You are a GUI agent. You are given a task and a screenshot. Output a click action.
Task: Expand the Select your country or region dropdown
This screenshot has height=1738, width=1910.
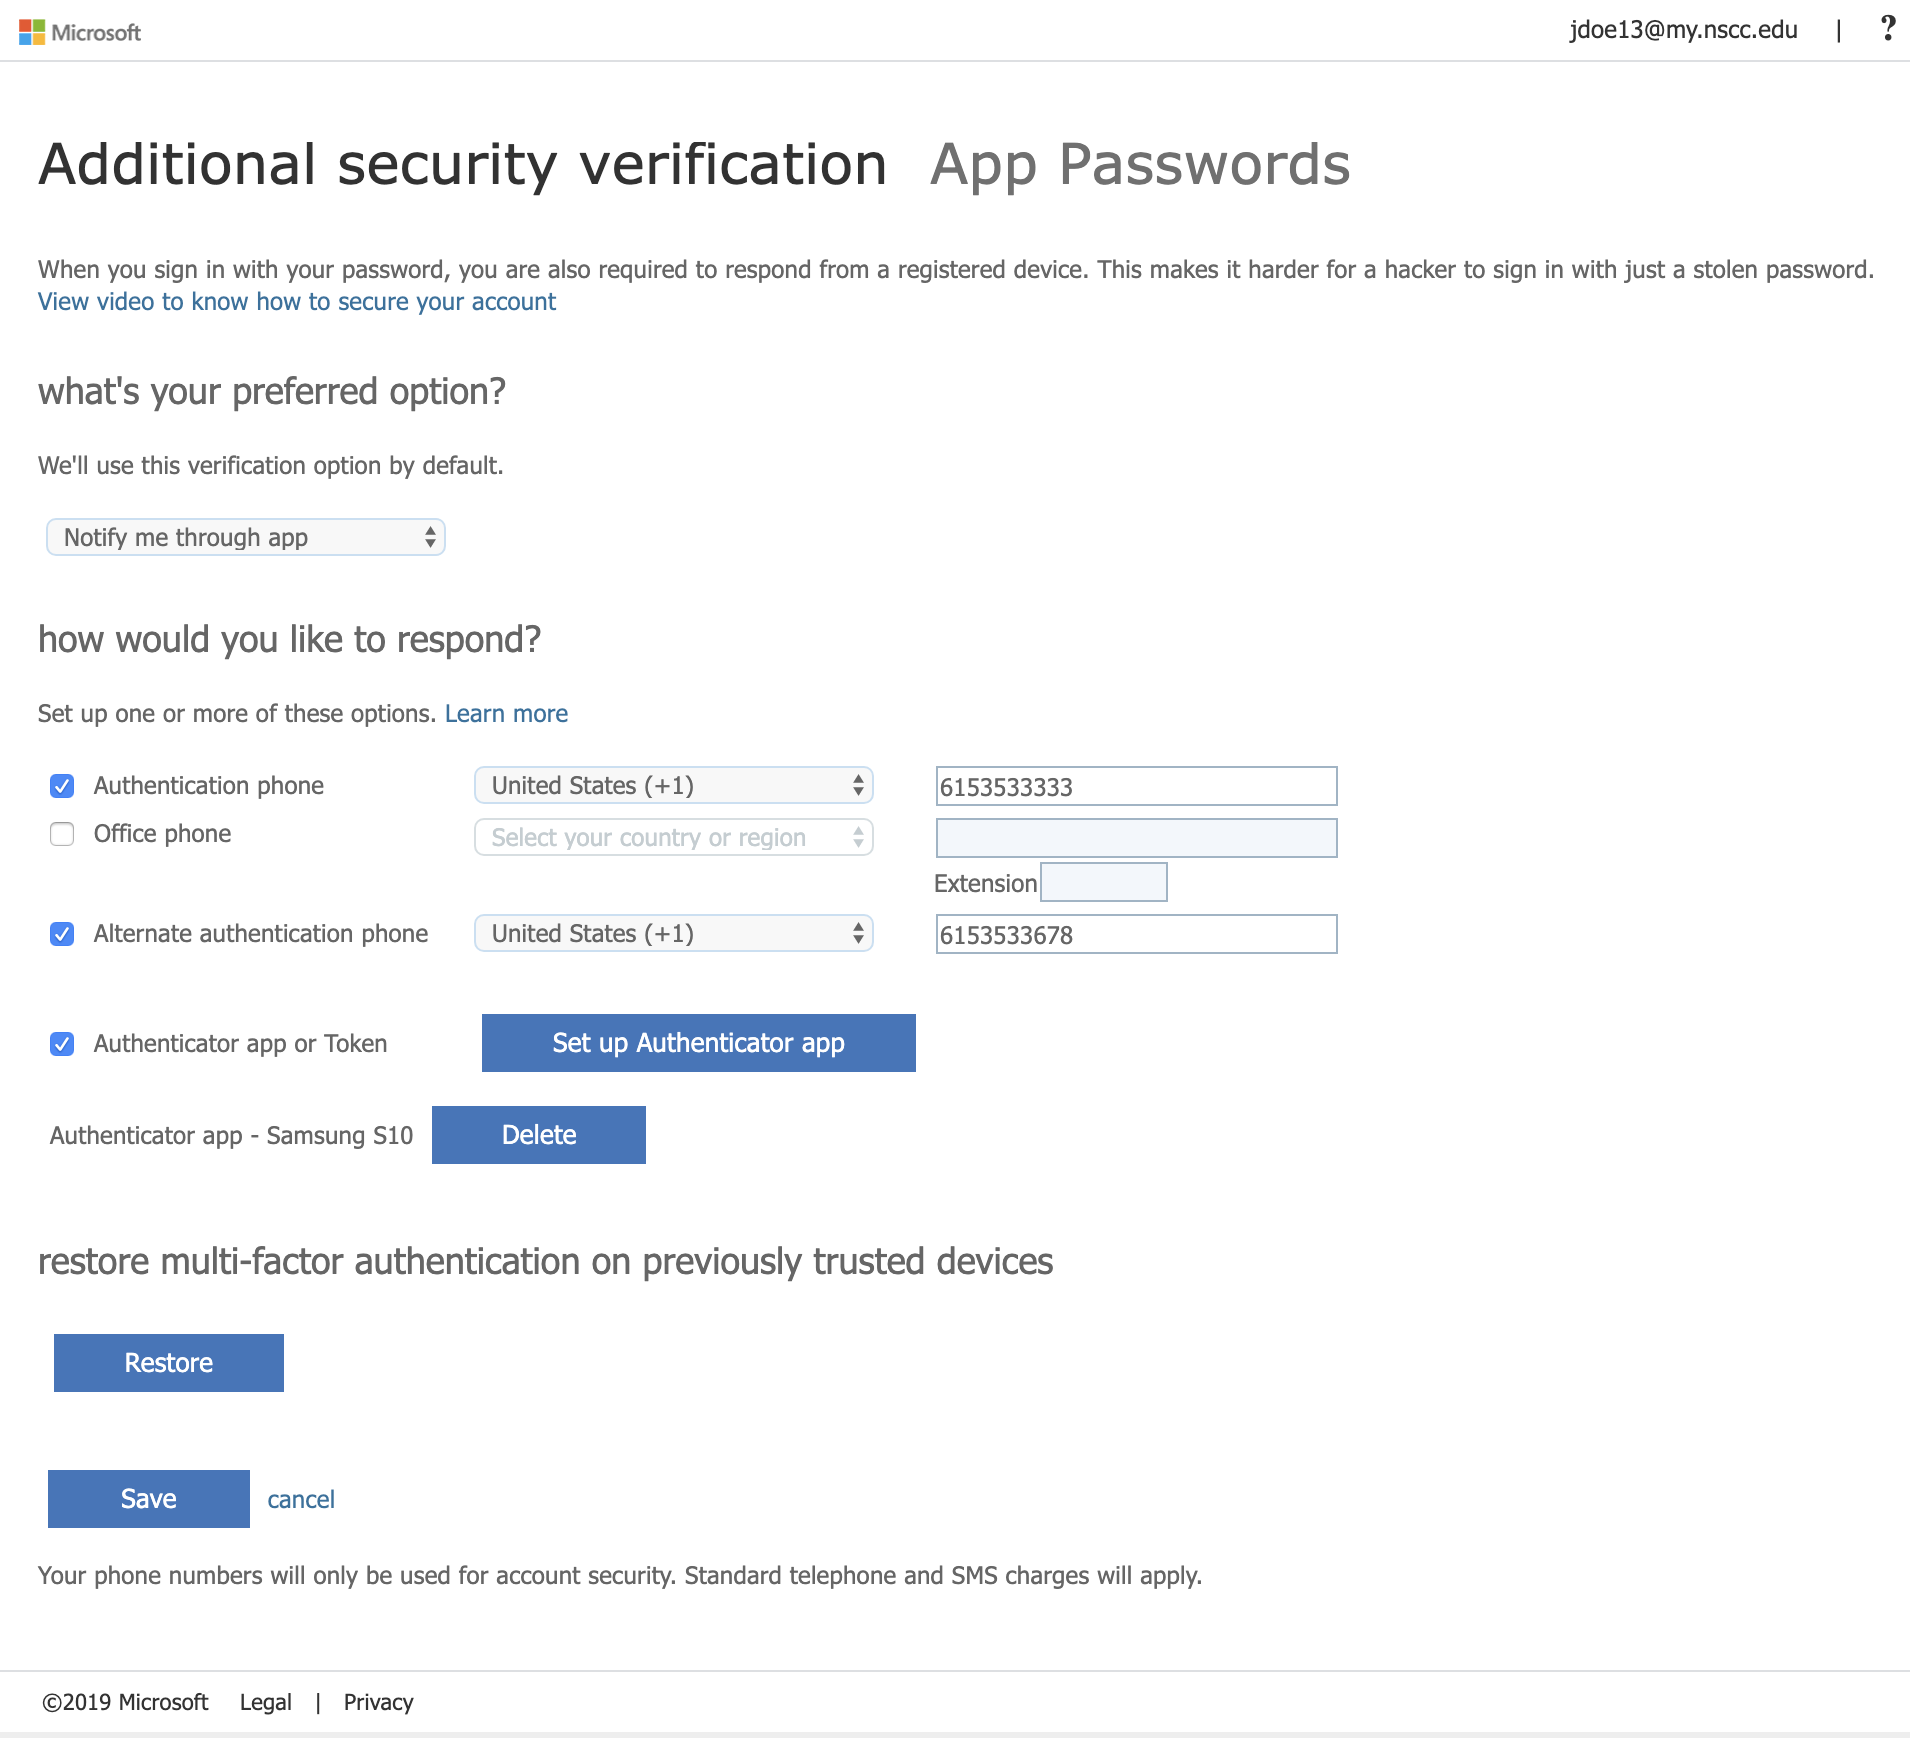(673, 837)
